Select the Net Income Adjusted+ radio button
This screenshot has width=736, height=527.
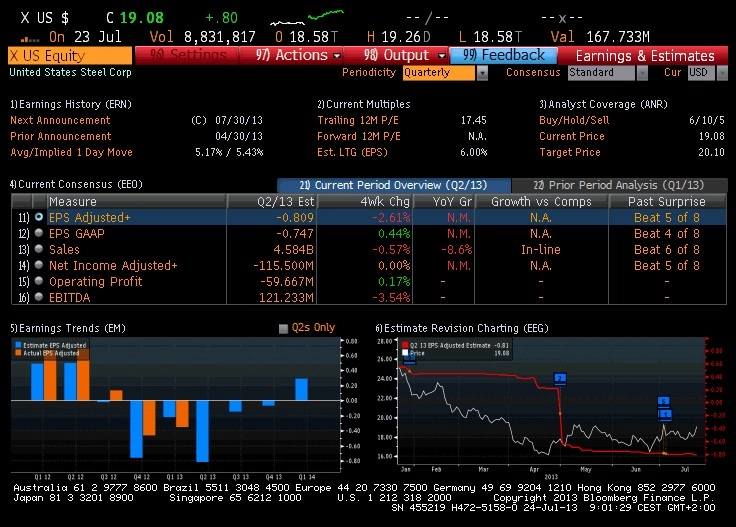[x=39, y=265]
